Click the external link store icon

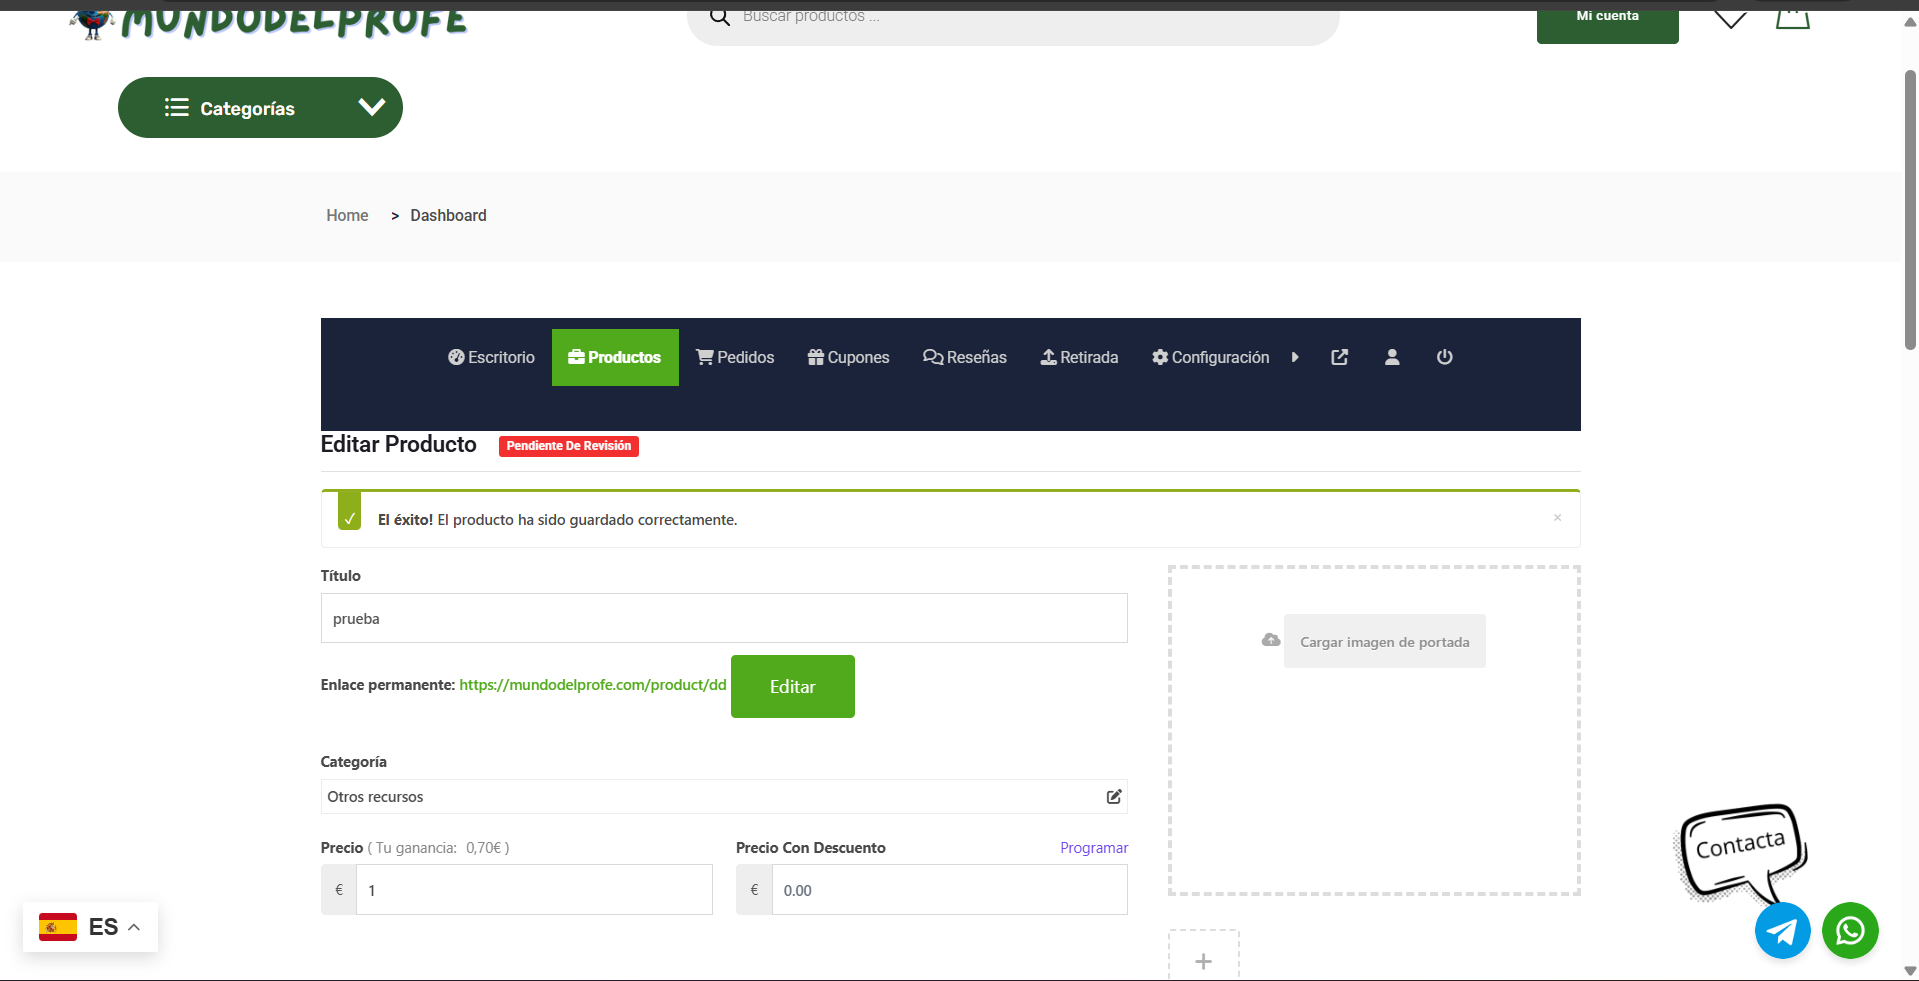[x=1339, y=357]
